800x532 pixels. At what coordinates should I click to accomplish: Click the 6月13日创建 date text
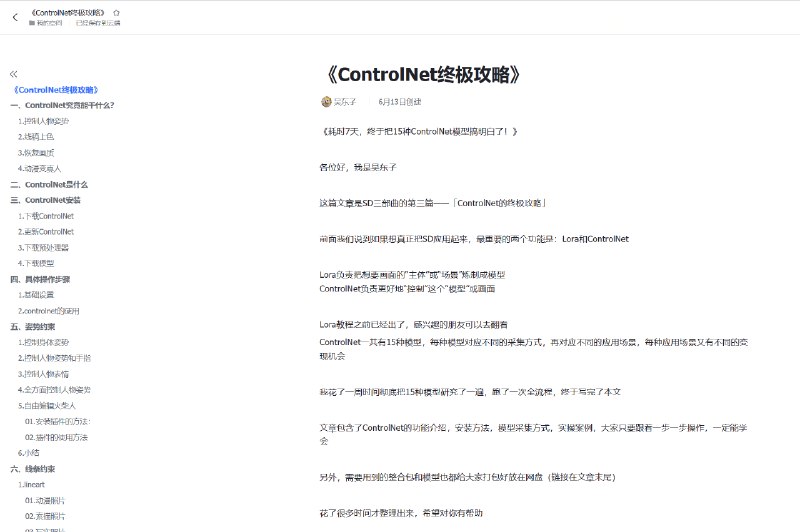coord(399,102)
